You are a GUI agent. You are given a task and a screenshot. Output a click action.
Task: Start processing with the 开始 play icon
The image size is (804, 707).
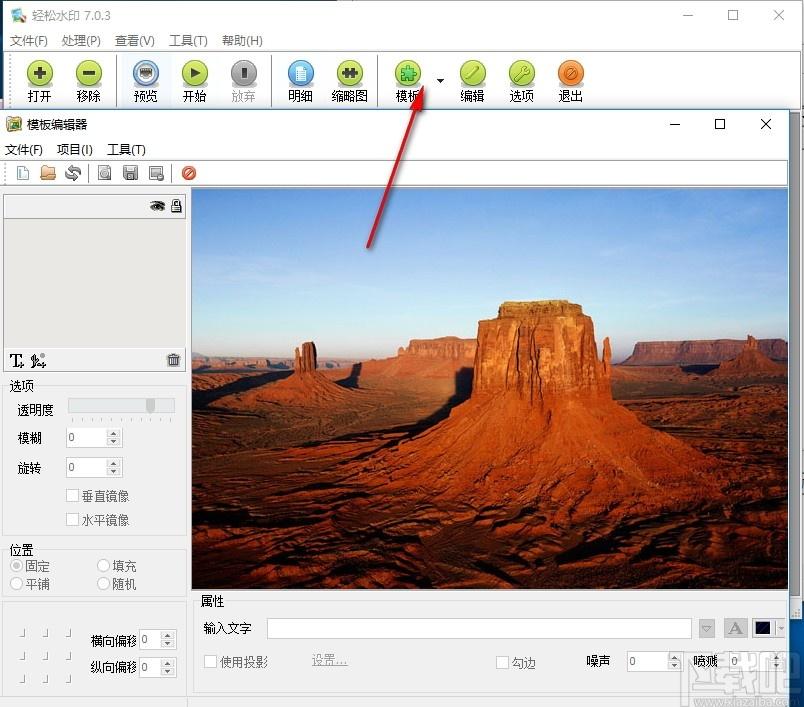[195, 73]
